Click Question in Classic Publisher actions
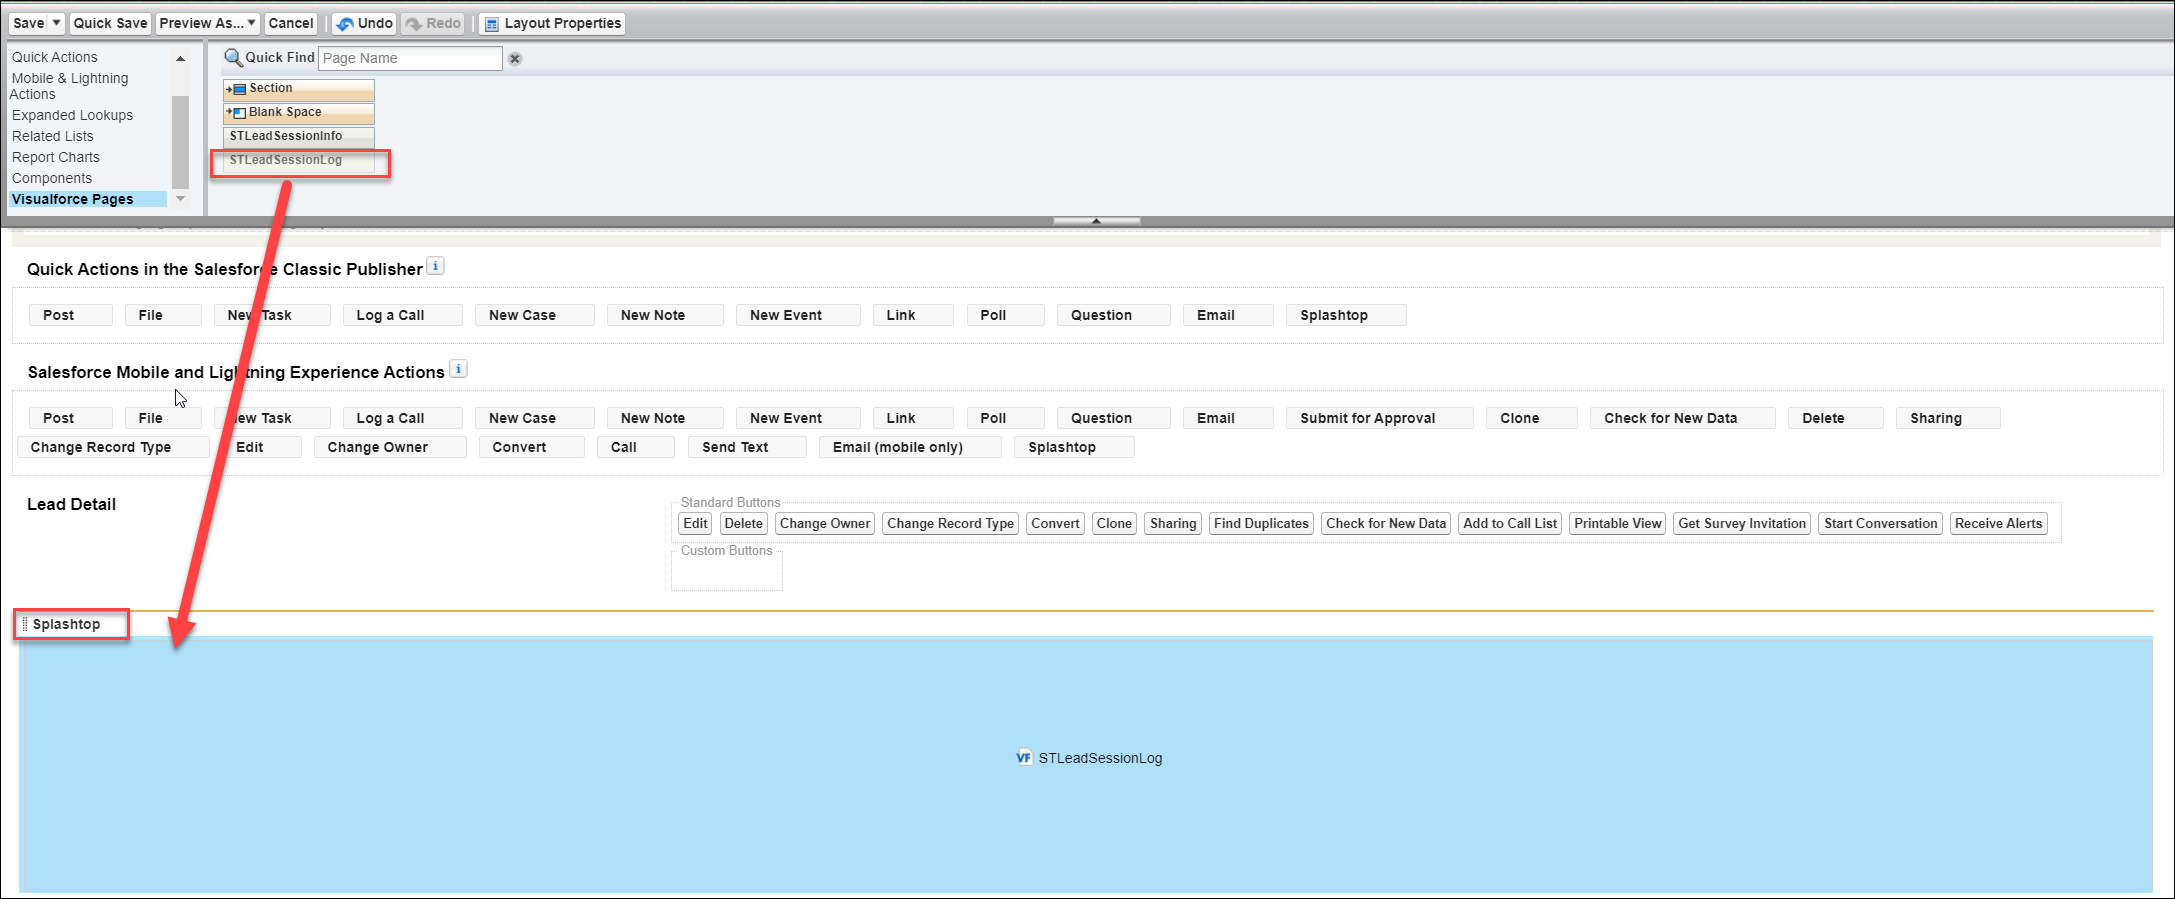This screenshot has height=899, width=2175. (1113, 315)
